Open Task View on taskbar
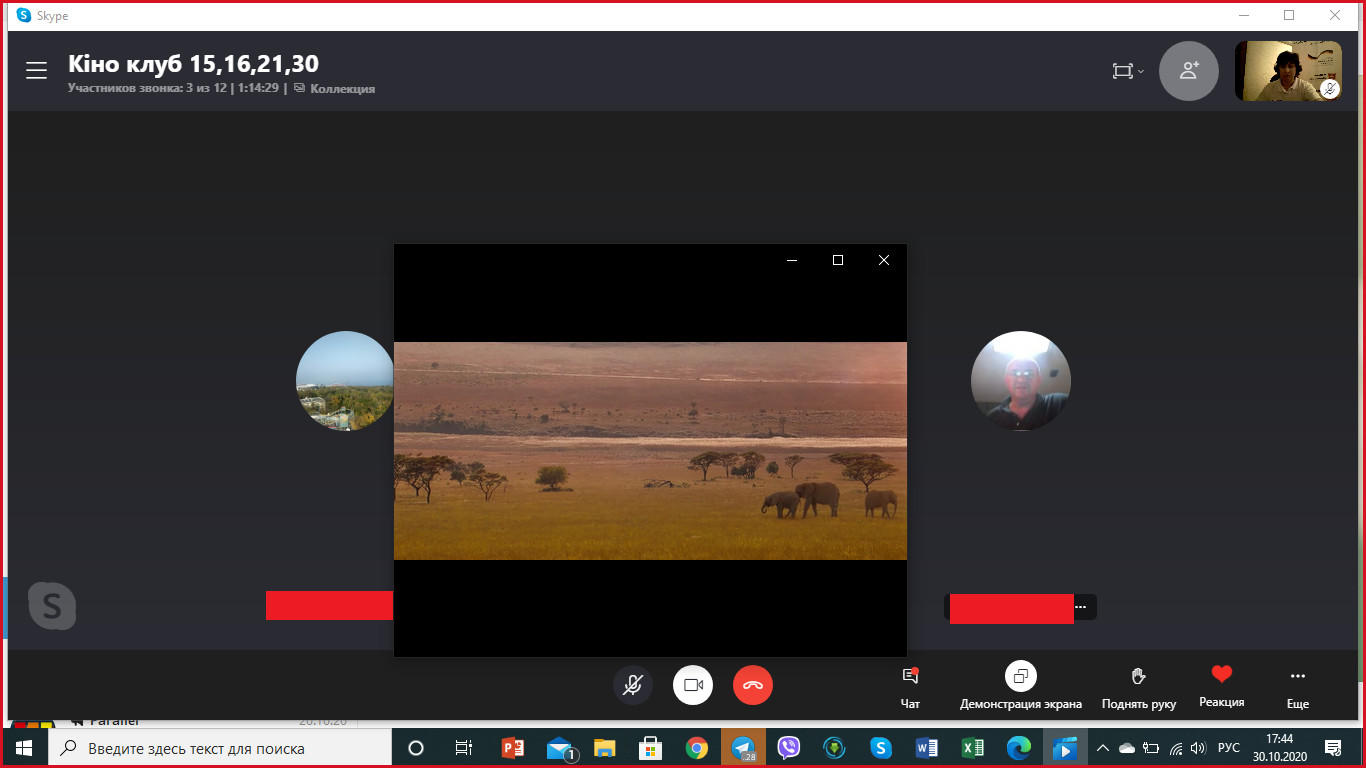The width and height of the screenshot is (1366, 768). pos(463,748)
